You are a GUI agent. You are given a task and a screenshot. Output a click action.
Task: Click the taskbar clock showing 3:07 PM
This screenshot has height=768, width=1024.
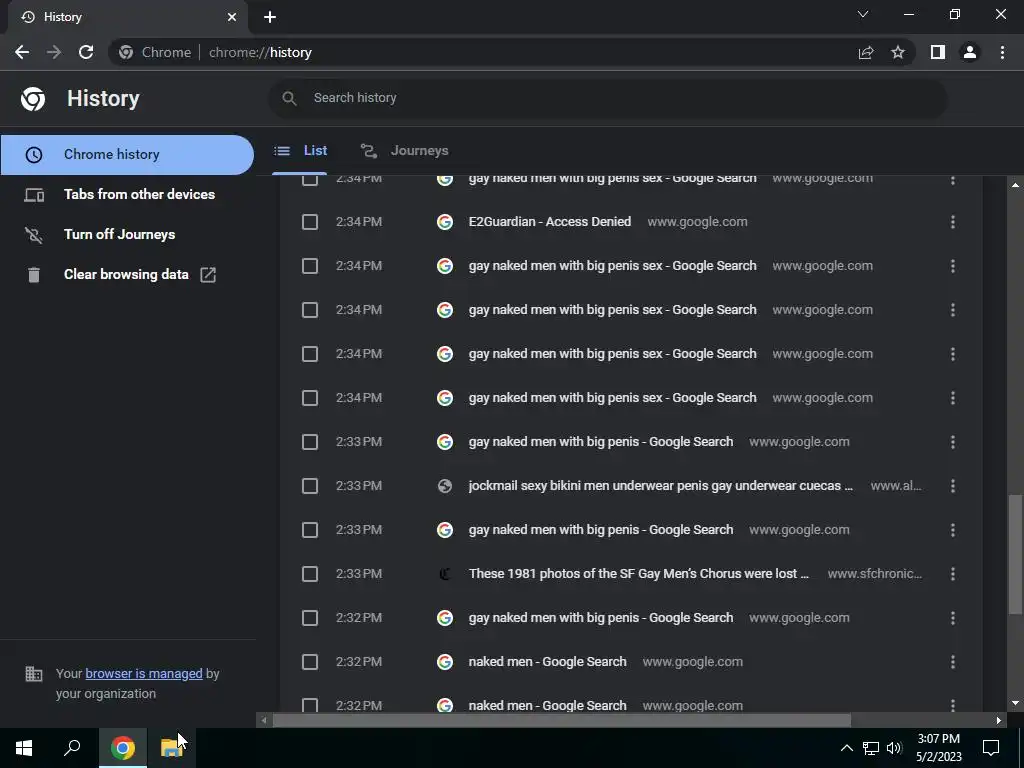click(938, 748)
